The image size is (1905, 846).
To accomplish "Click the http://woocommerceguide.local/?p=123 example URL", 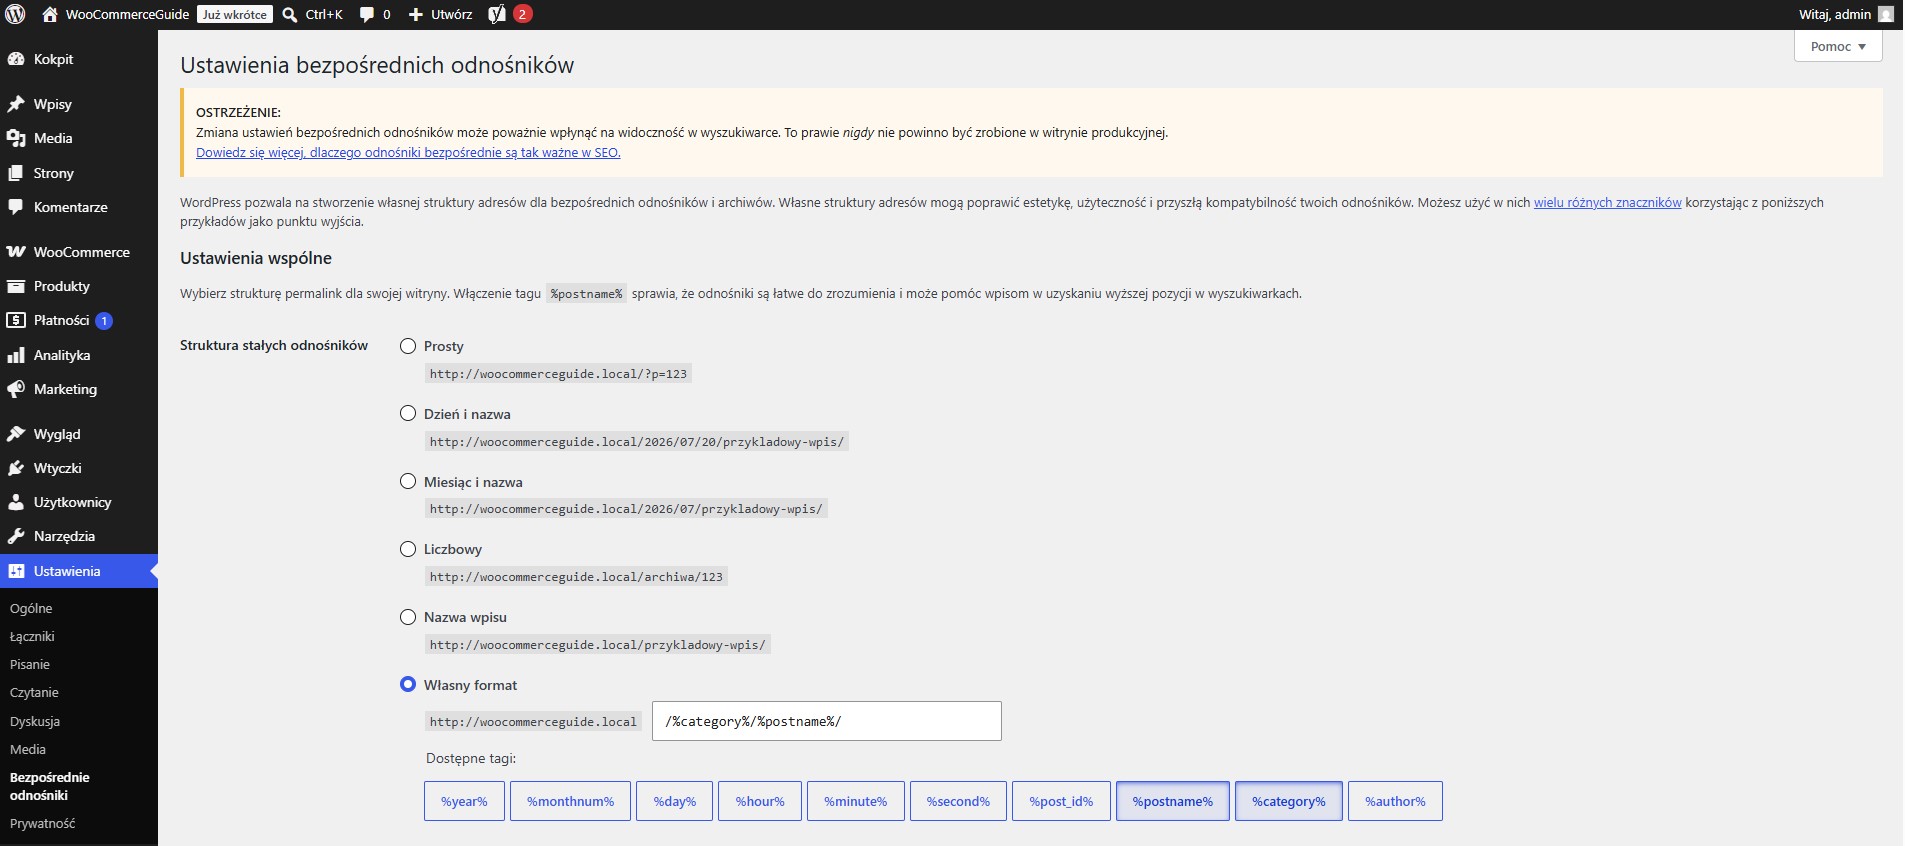I will pos(558,374).
